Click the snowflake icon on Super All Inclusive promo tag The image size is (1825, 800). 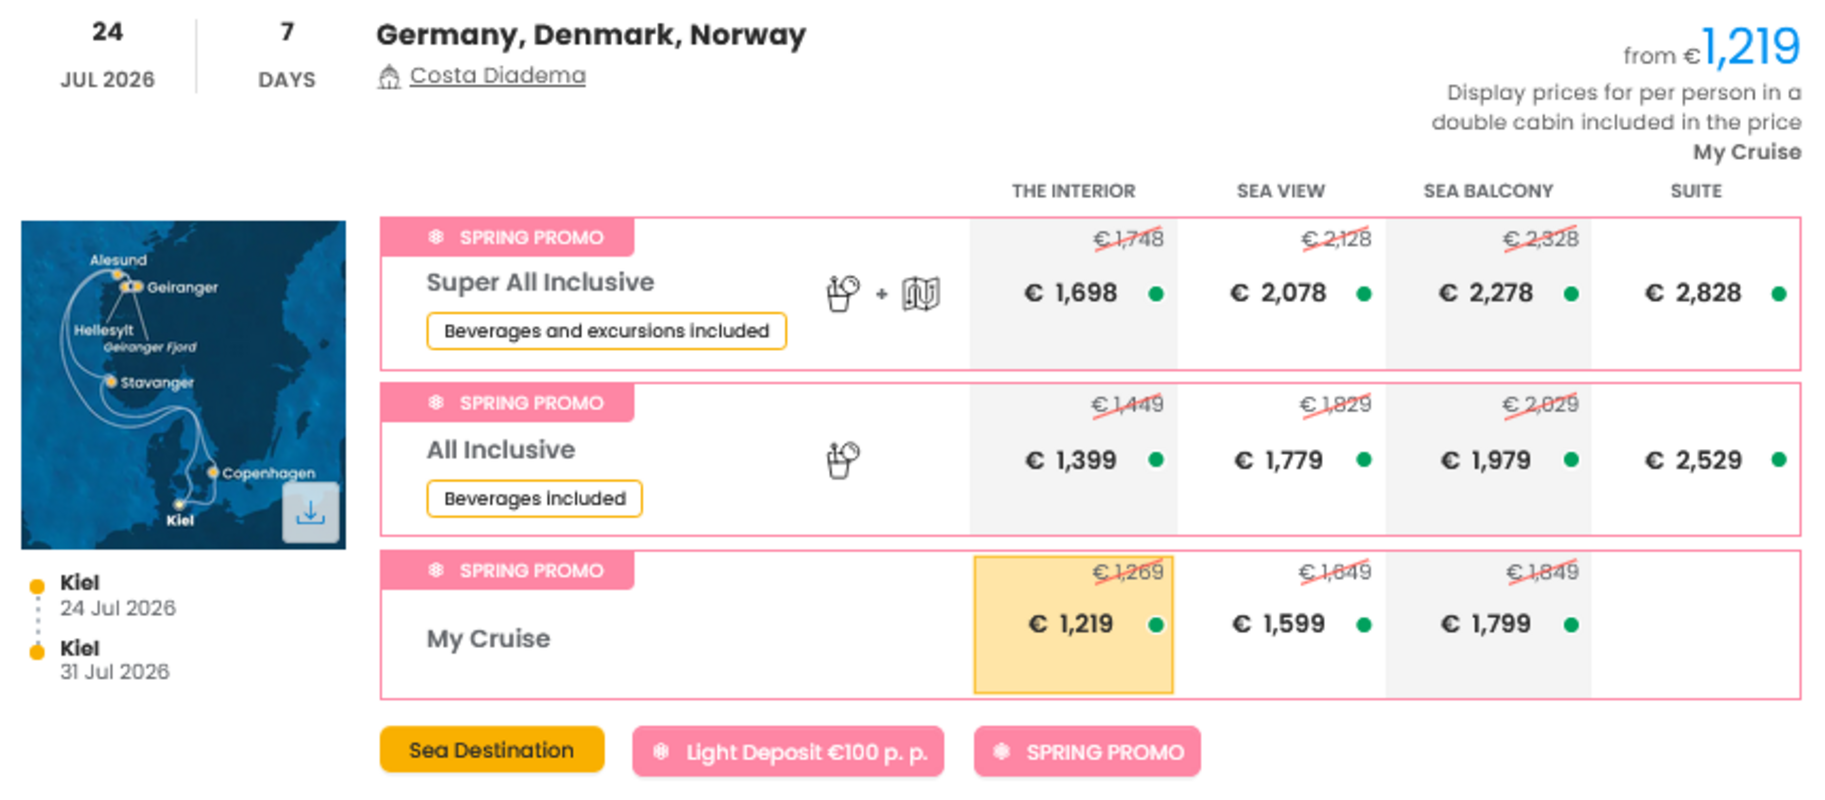[436, 237]
